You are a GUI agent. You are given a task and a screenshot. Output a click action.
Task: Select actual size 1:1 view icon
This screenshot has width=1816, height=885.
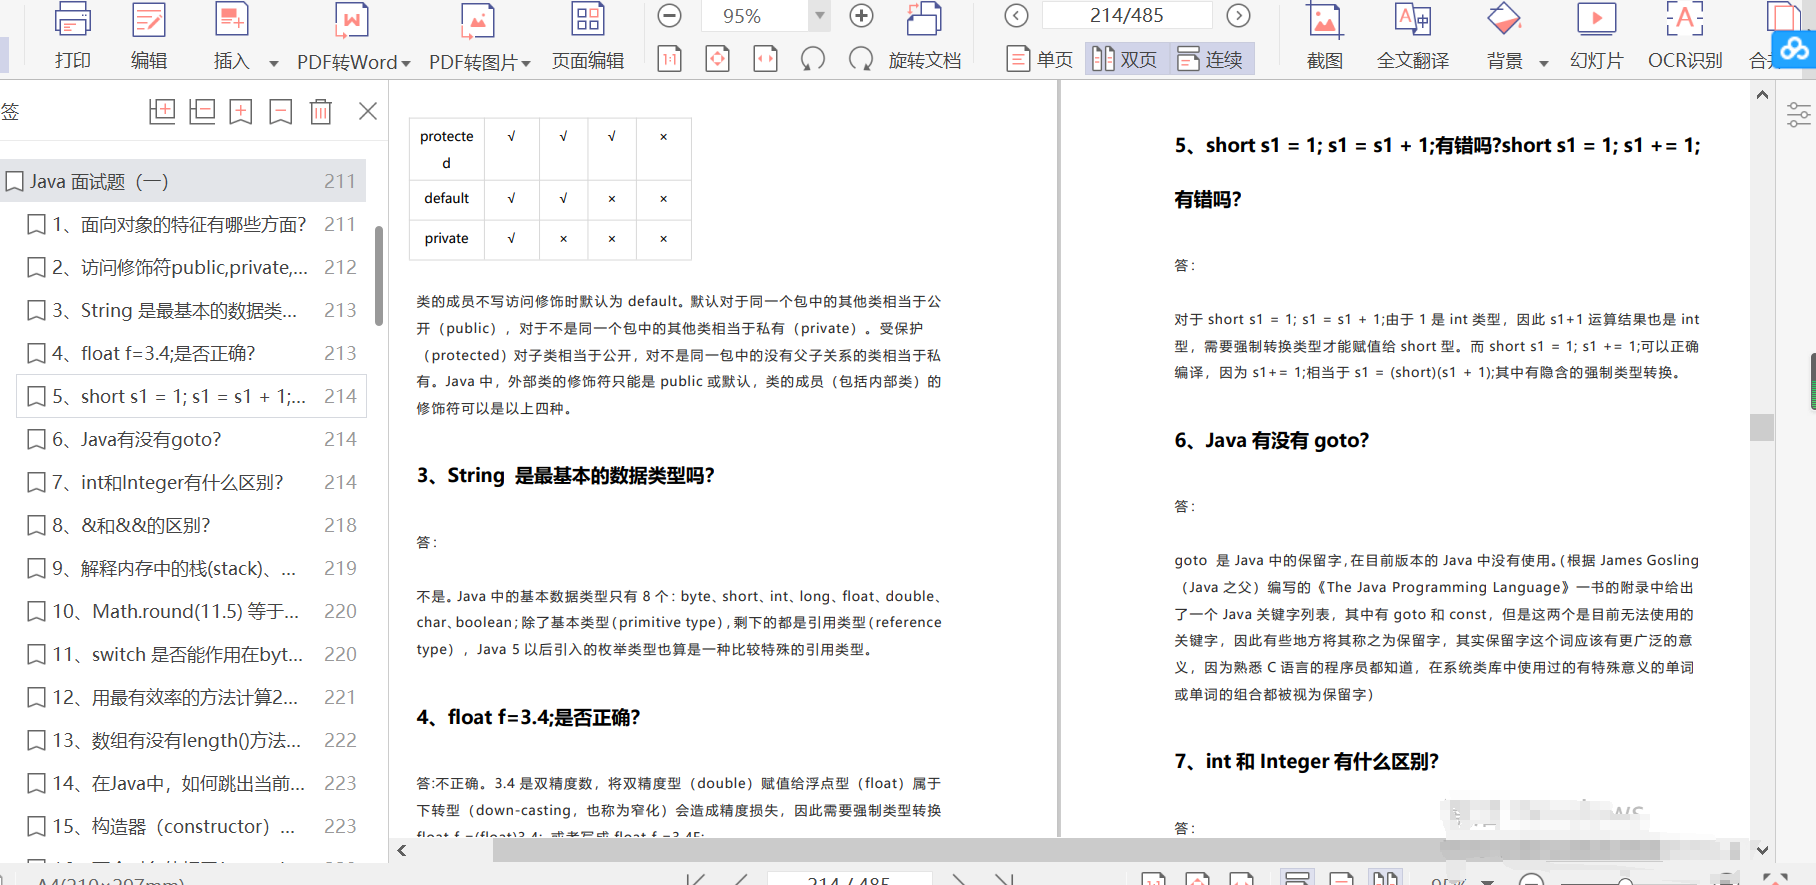tap(670, 59)
